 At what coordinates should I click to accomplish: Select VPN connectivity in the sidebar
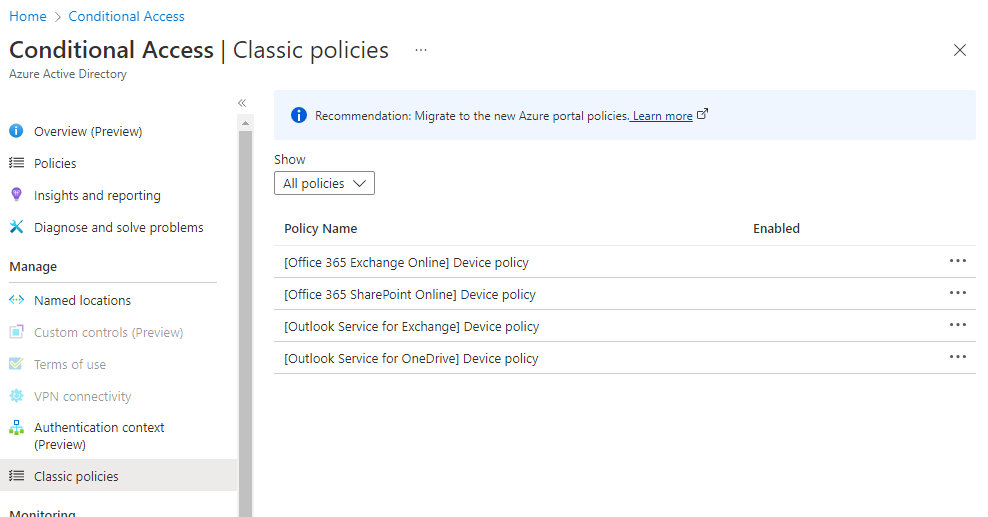[x=82, y=396]
